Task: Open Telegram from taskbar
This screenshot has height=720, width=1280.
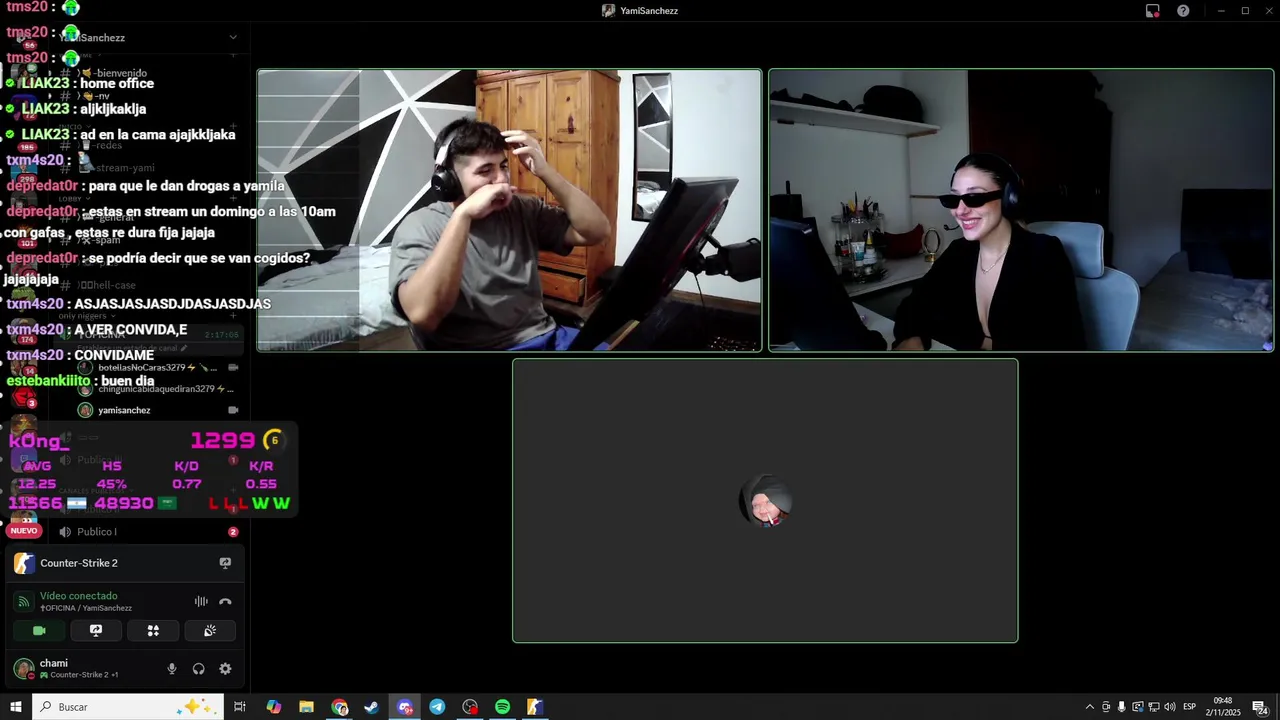Action: (x=437, y=707)
